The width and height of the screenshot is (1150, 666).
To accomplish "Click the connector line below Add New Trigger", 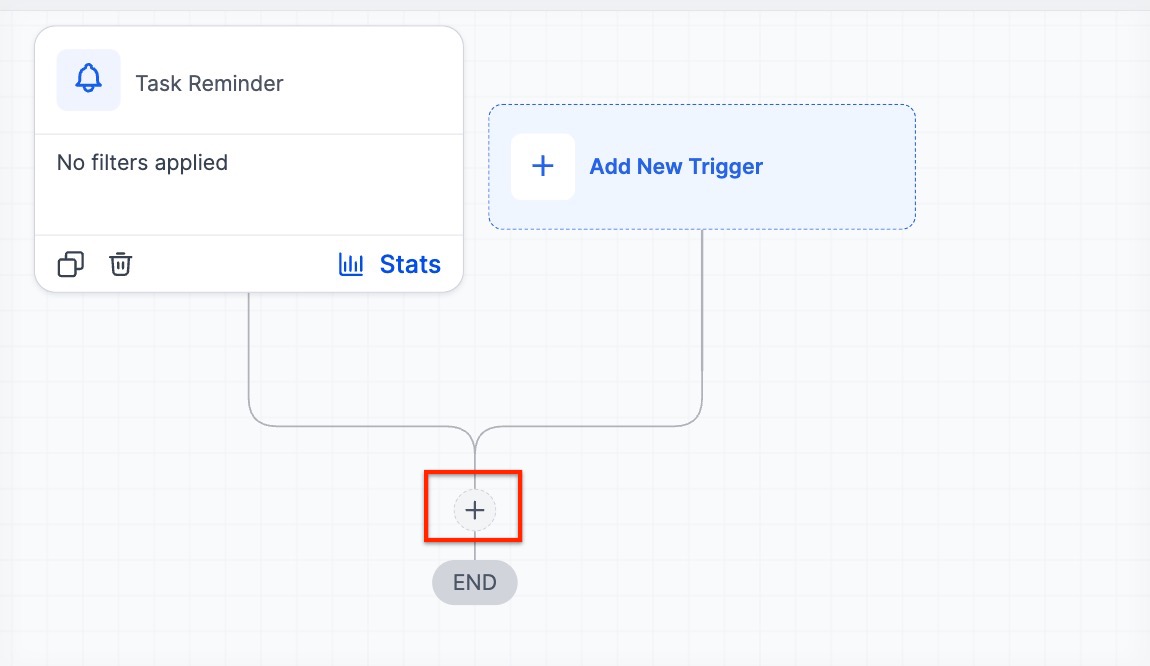I will [x=702, y=300].
